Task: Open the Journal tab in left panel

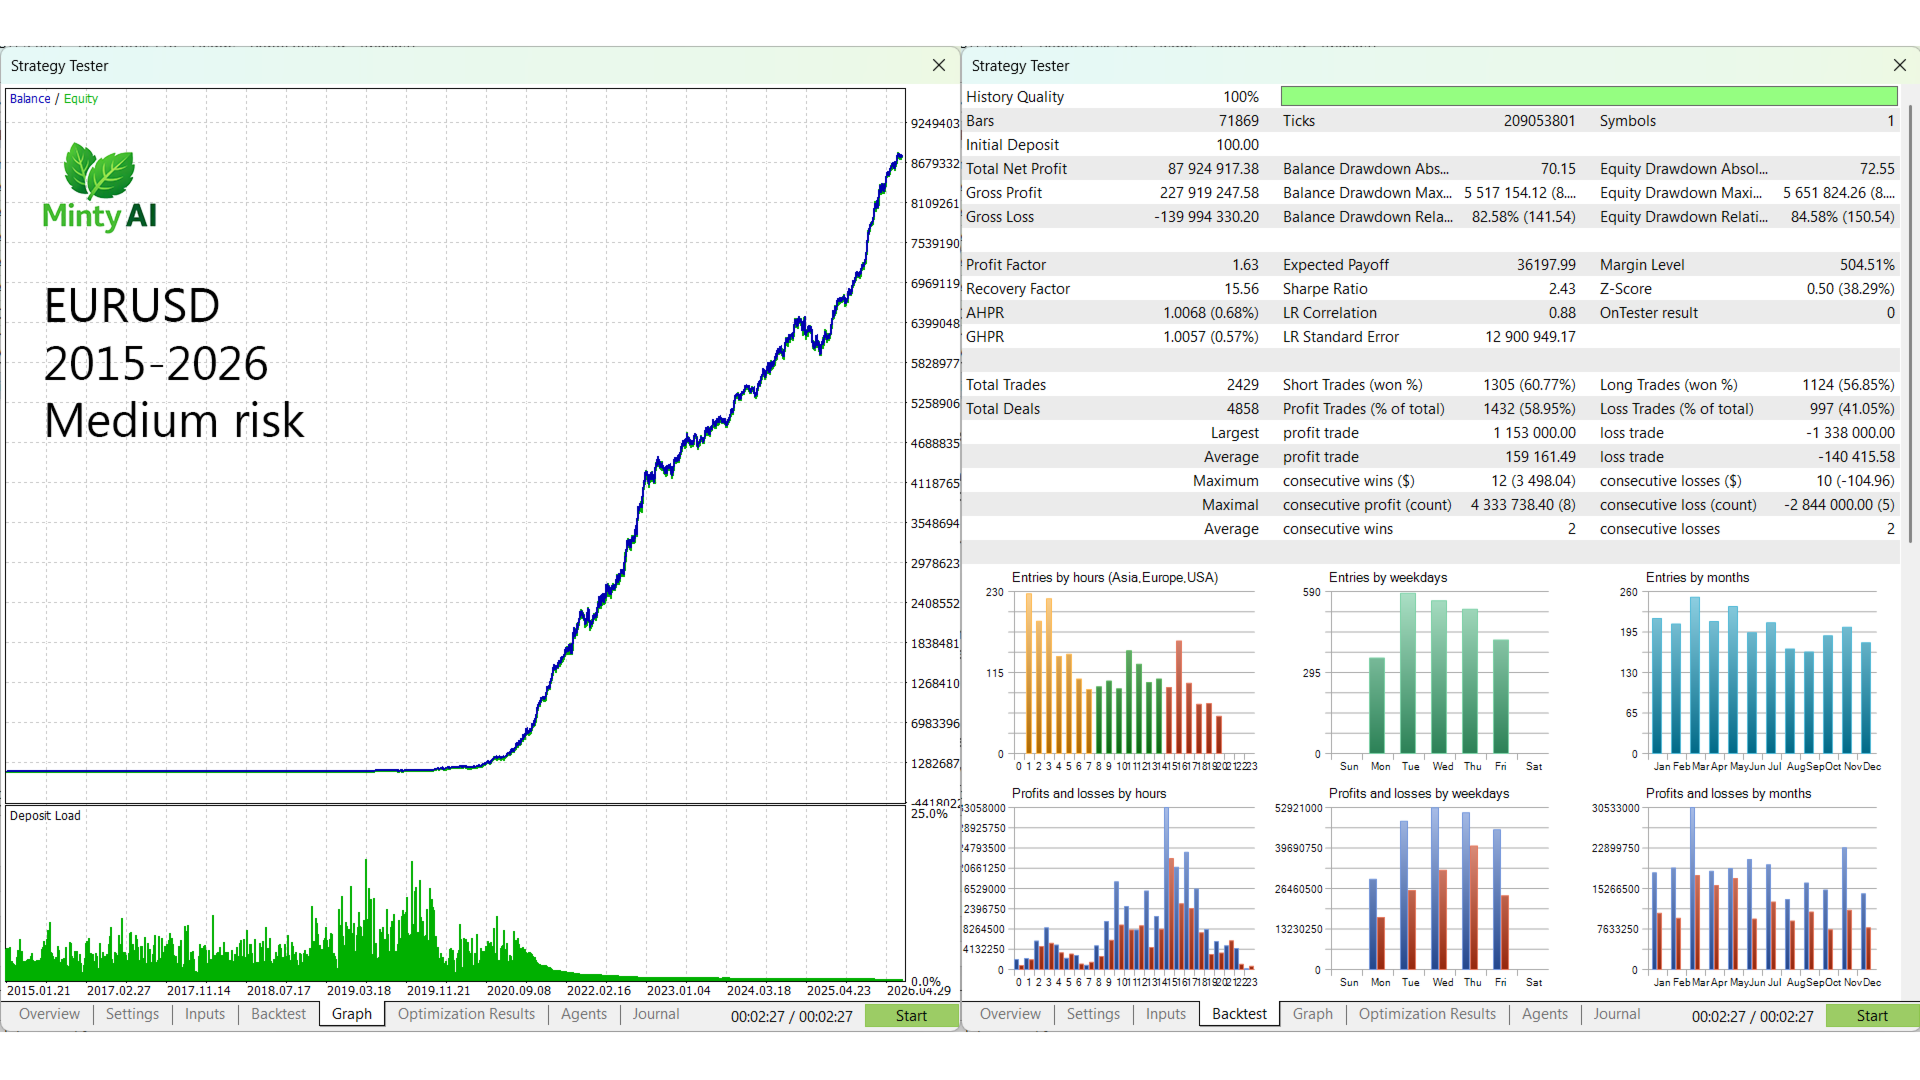Action: (x=656, y=1014)
